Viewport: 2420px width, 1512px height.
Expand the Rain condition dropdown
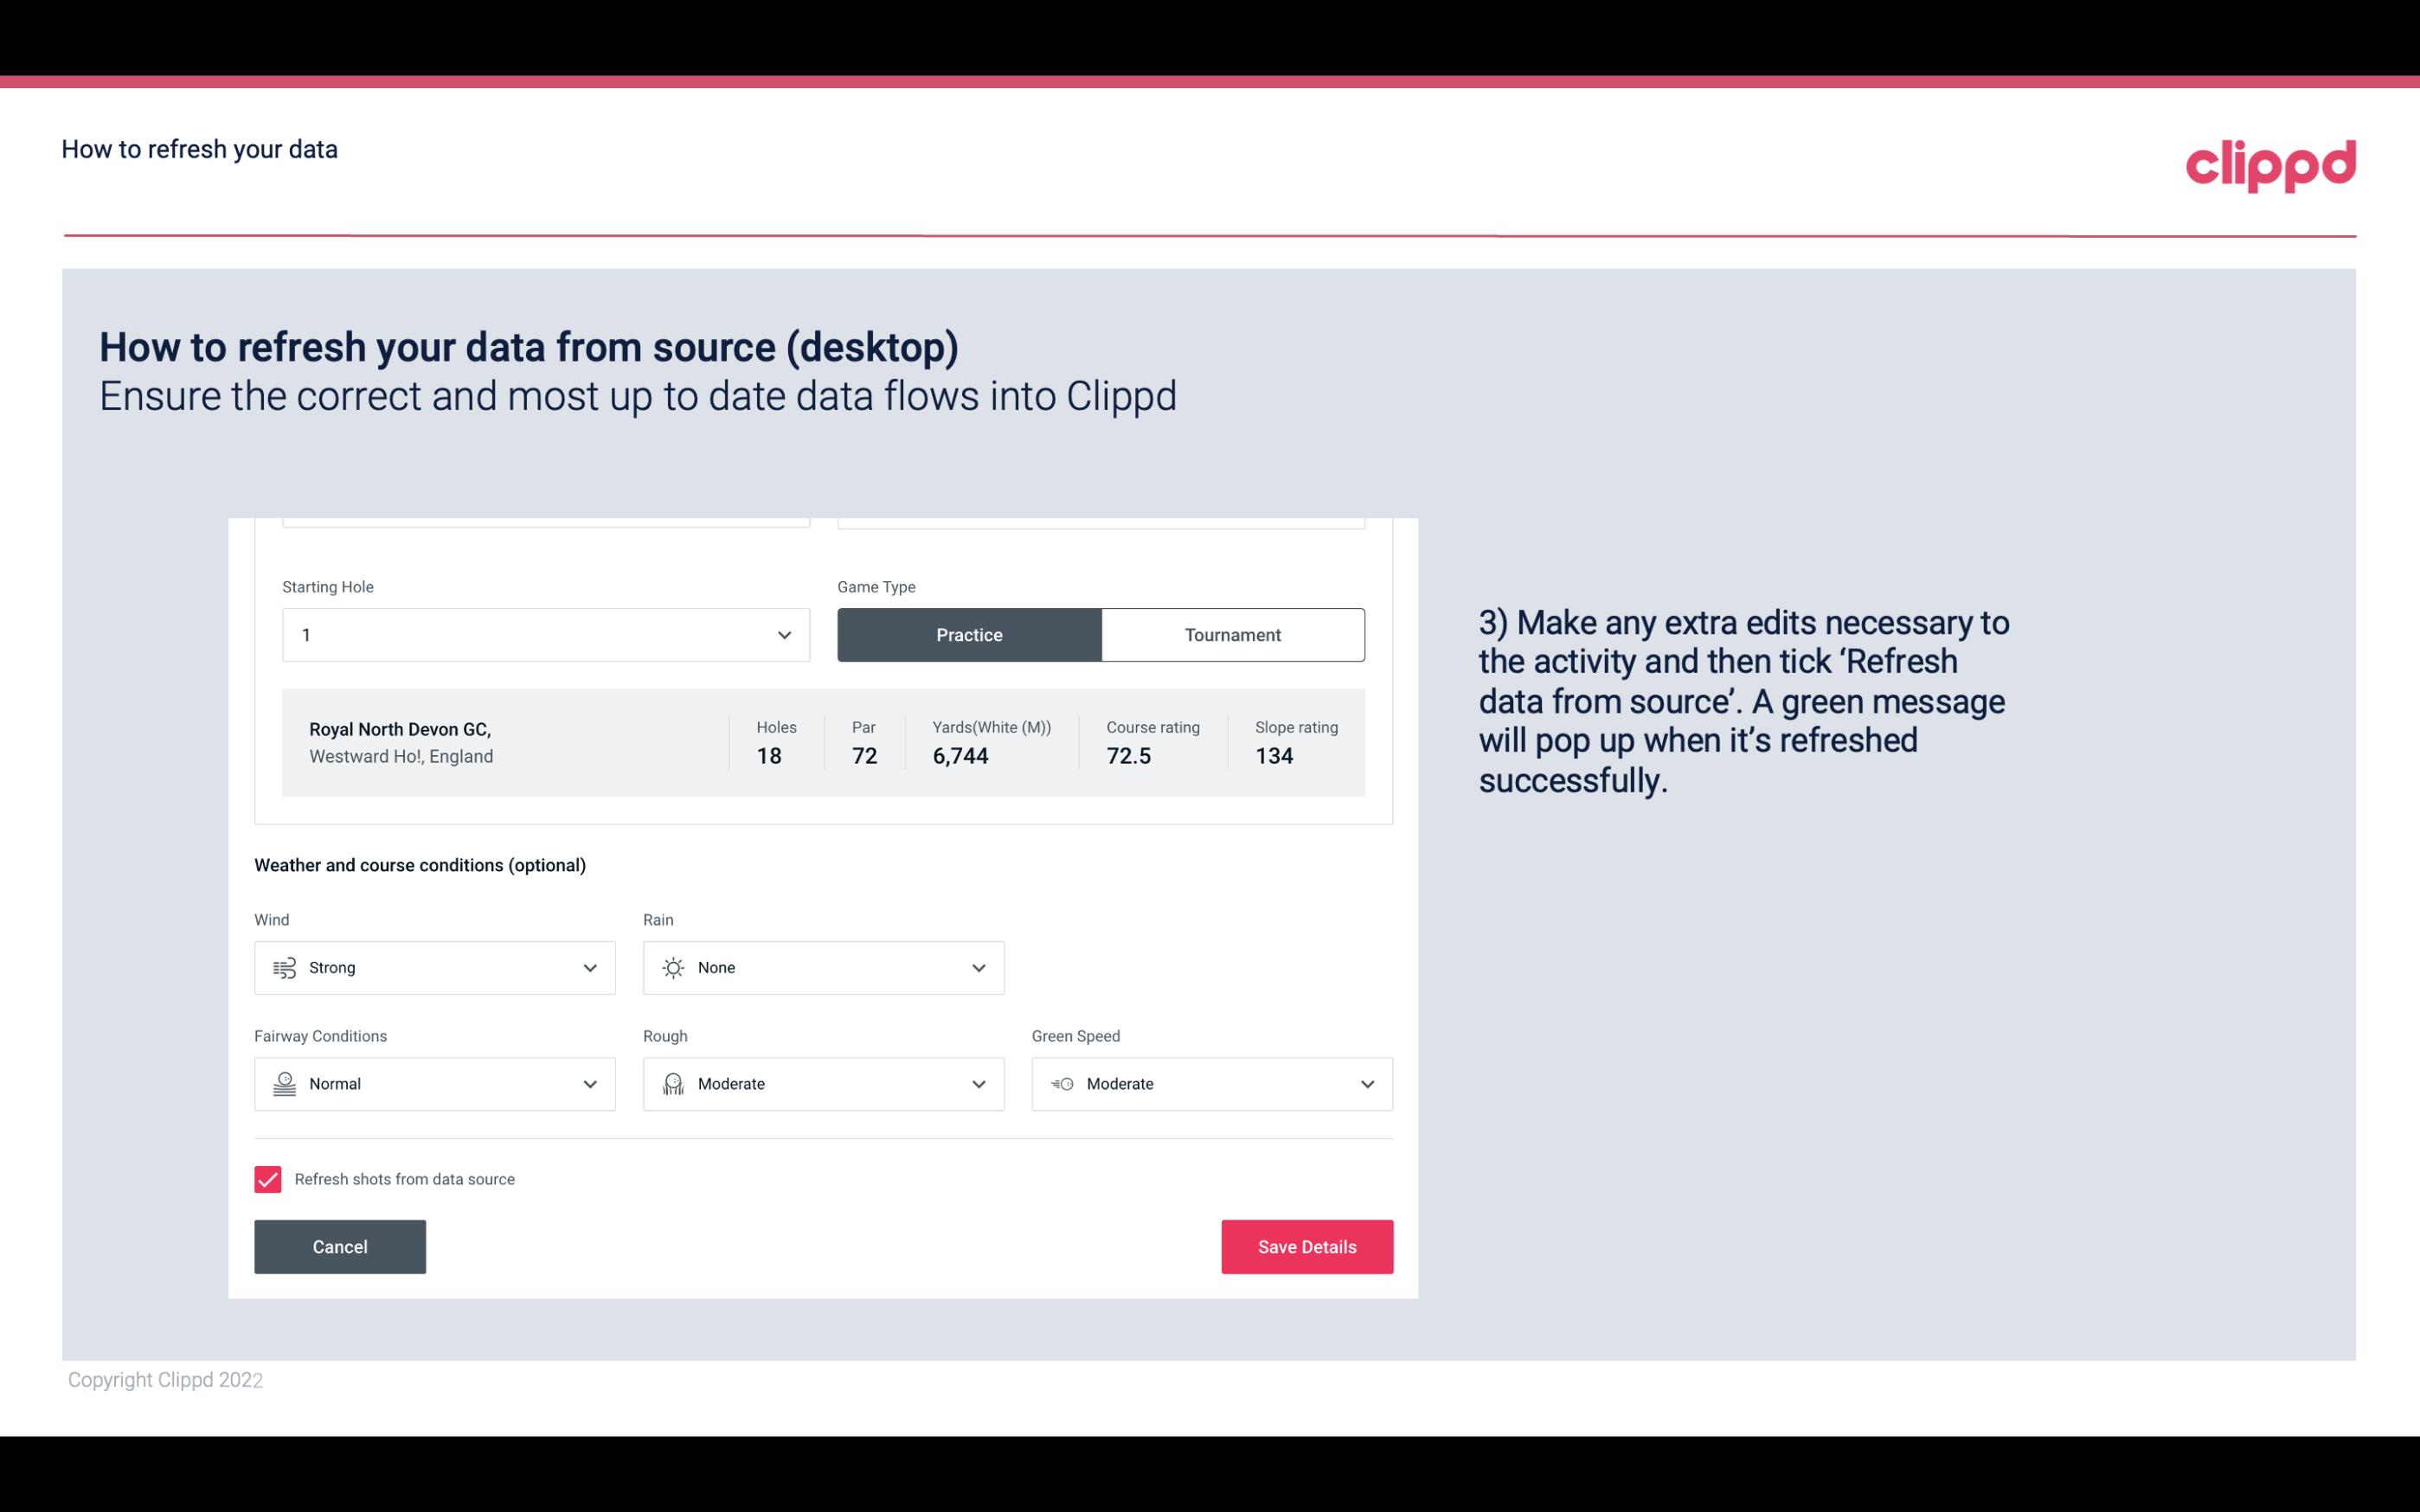tap(978, 967)
